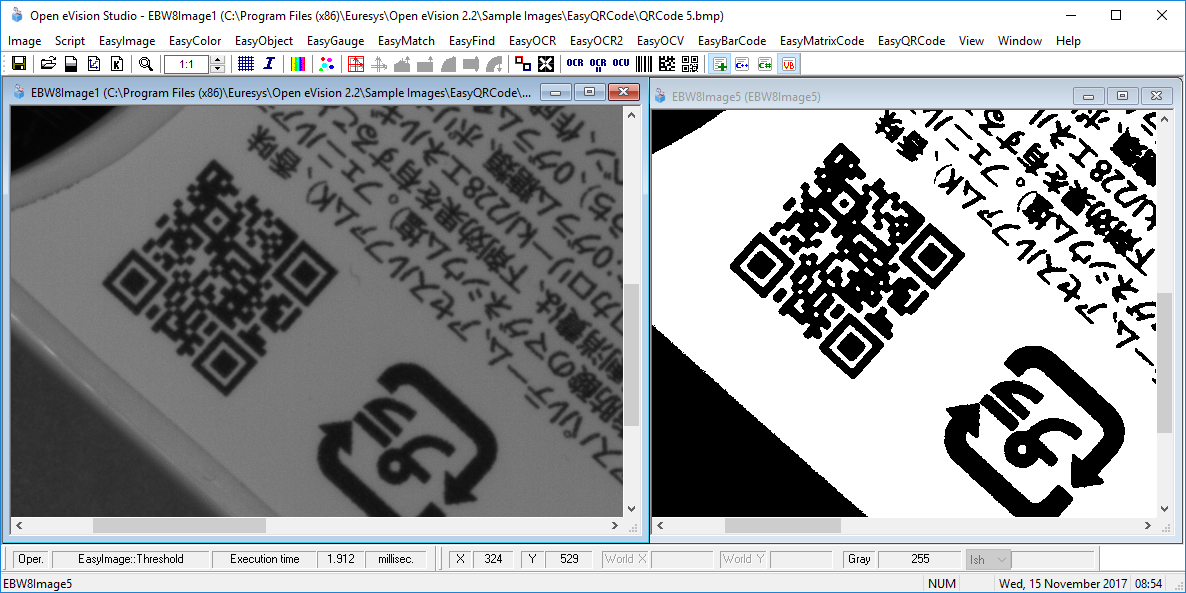
Task: Click EBW8Image1 horizontal scrollbar thumb
Action: (179, 525)
